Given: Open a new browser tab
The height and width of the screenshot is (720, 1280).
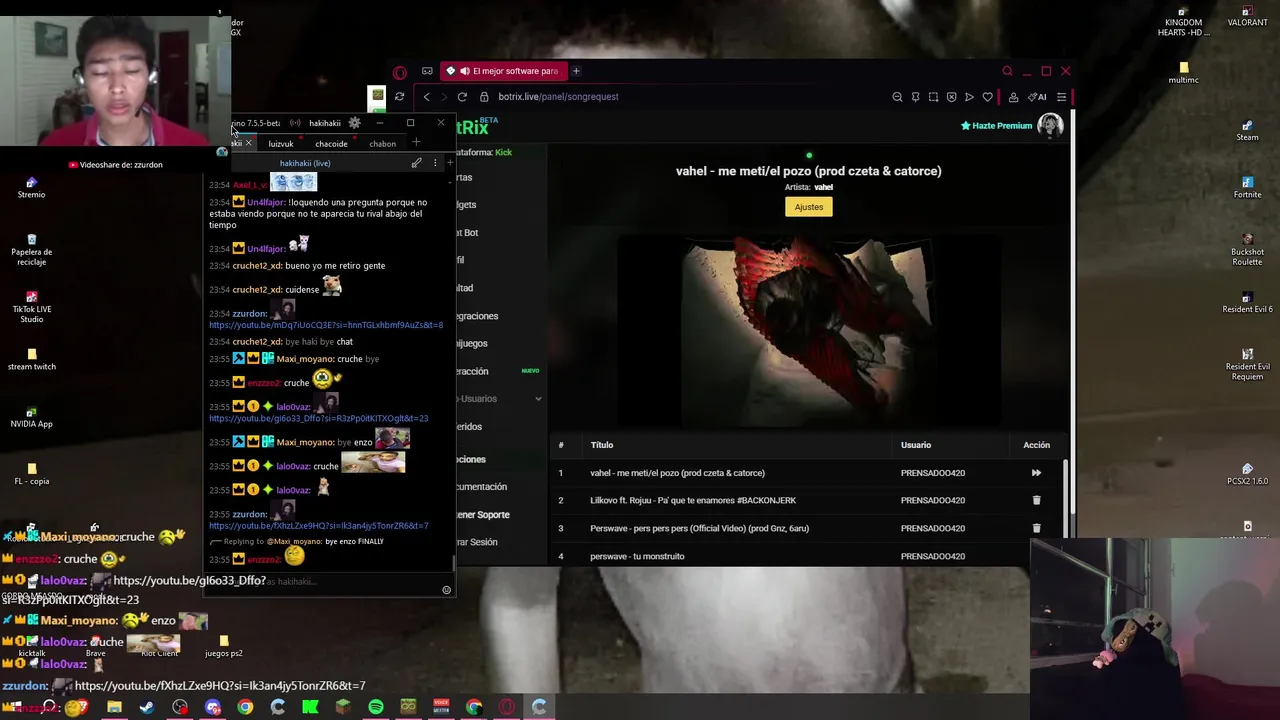Looking at the screenshot, I should (x=576, y=71).
